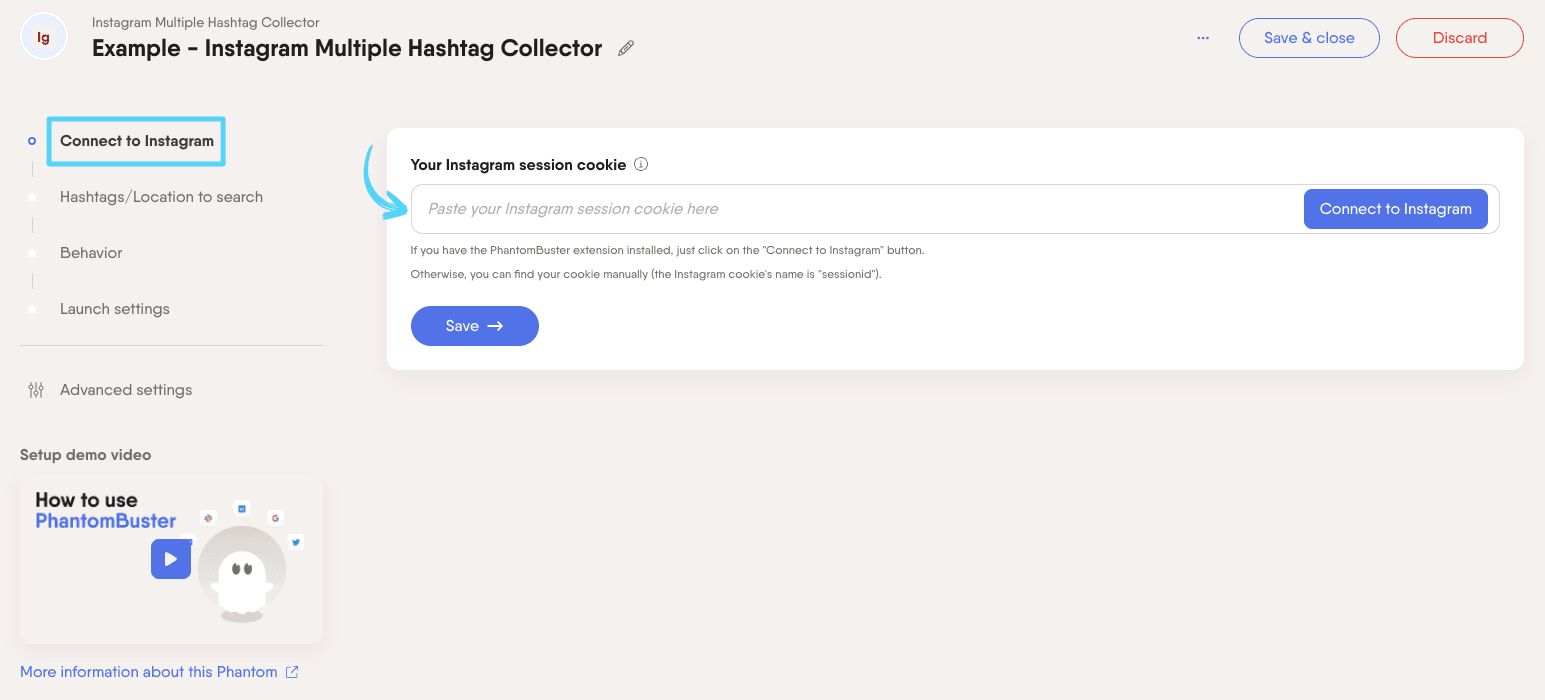Switch to the Behavior setup step

point(91,253)
